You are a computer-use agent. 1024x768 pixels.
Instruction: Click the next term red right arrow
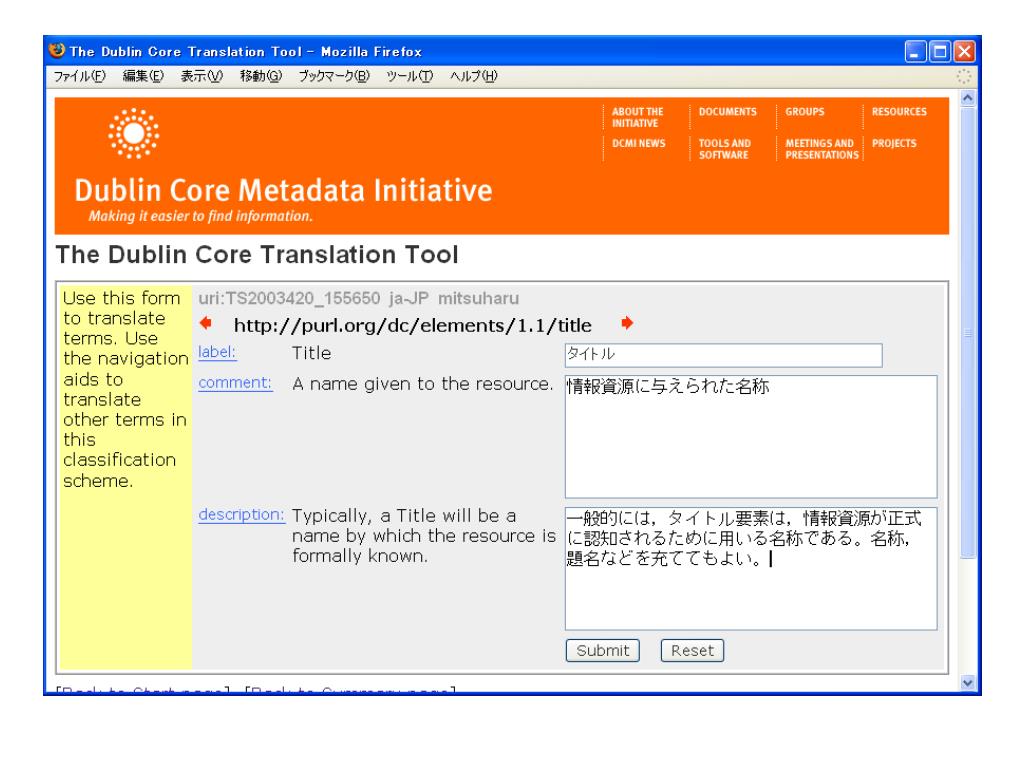(x=627, y=323)
